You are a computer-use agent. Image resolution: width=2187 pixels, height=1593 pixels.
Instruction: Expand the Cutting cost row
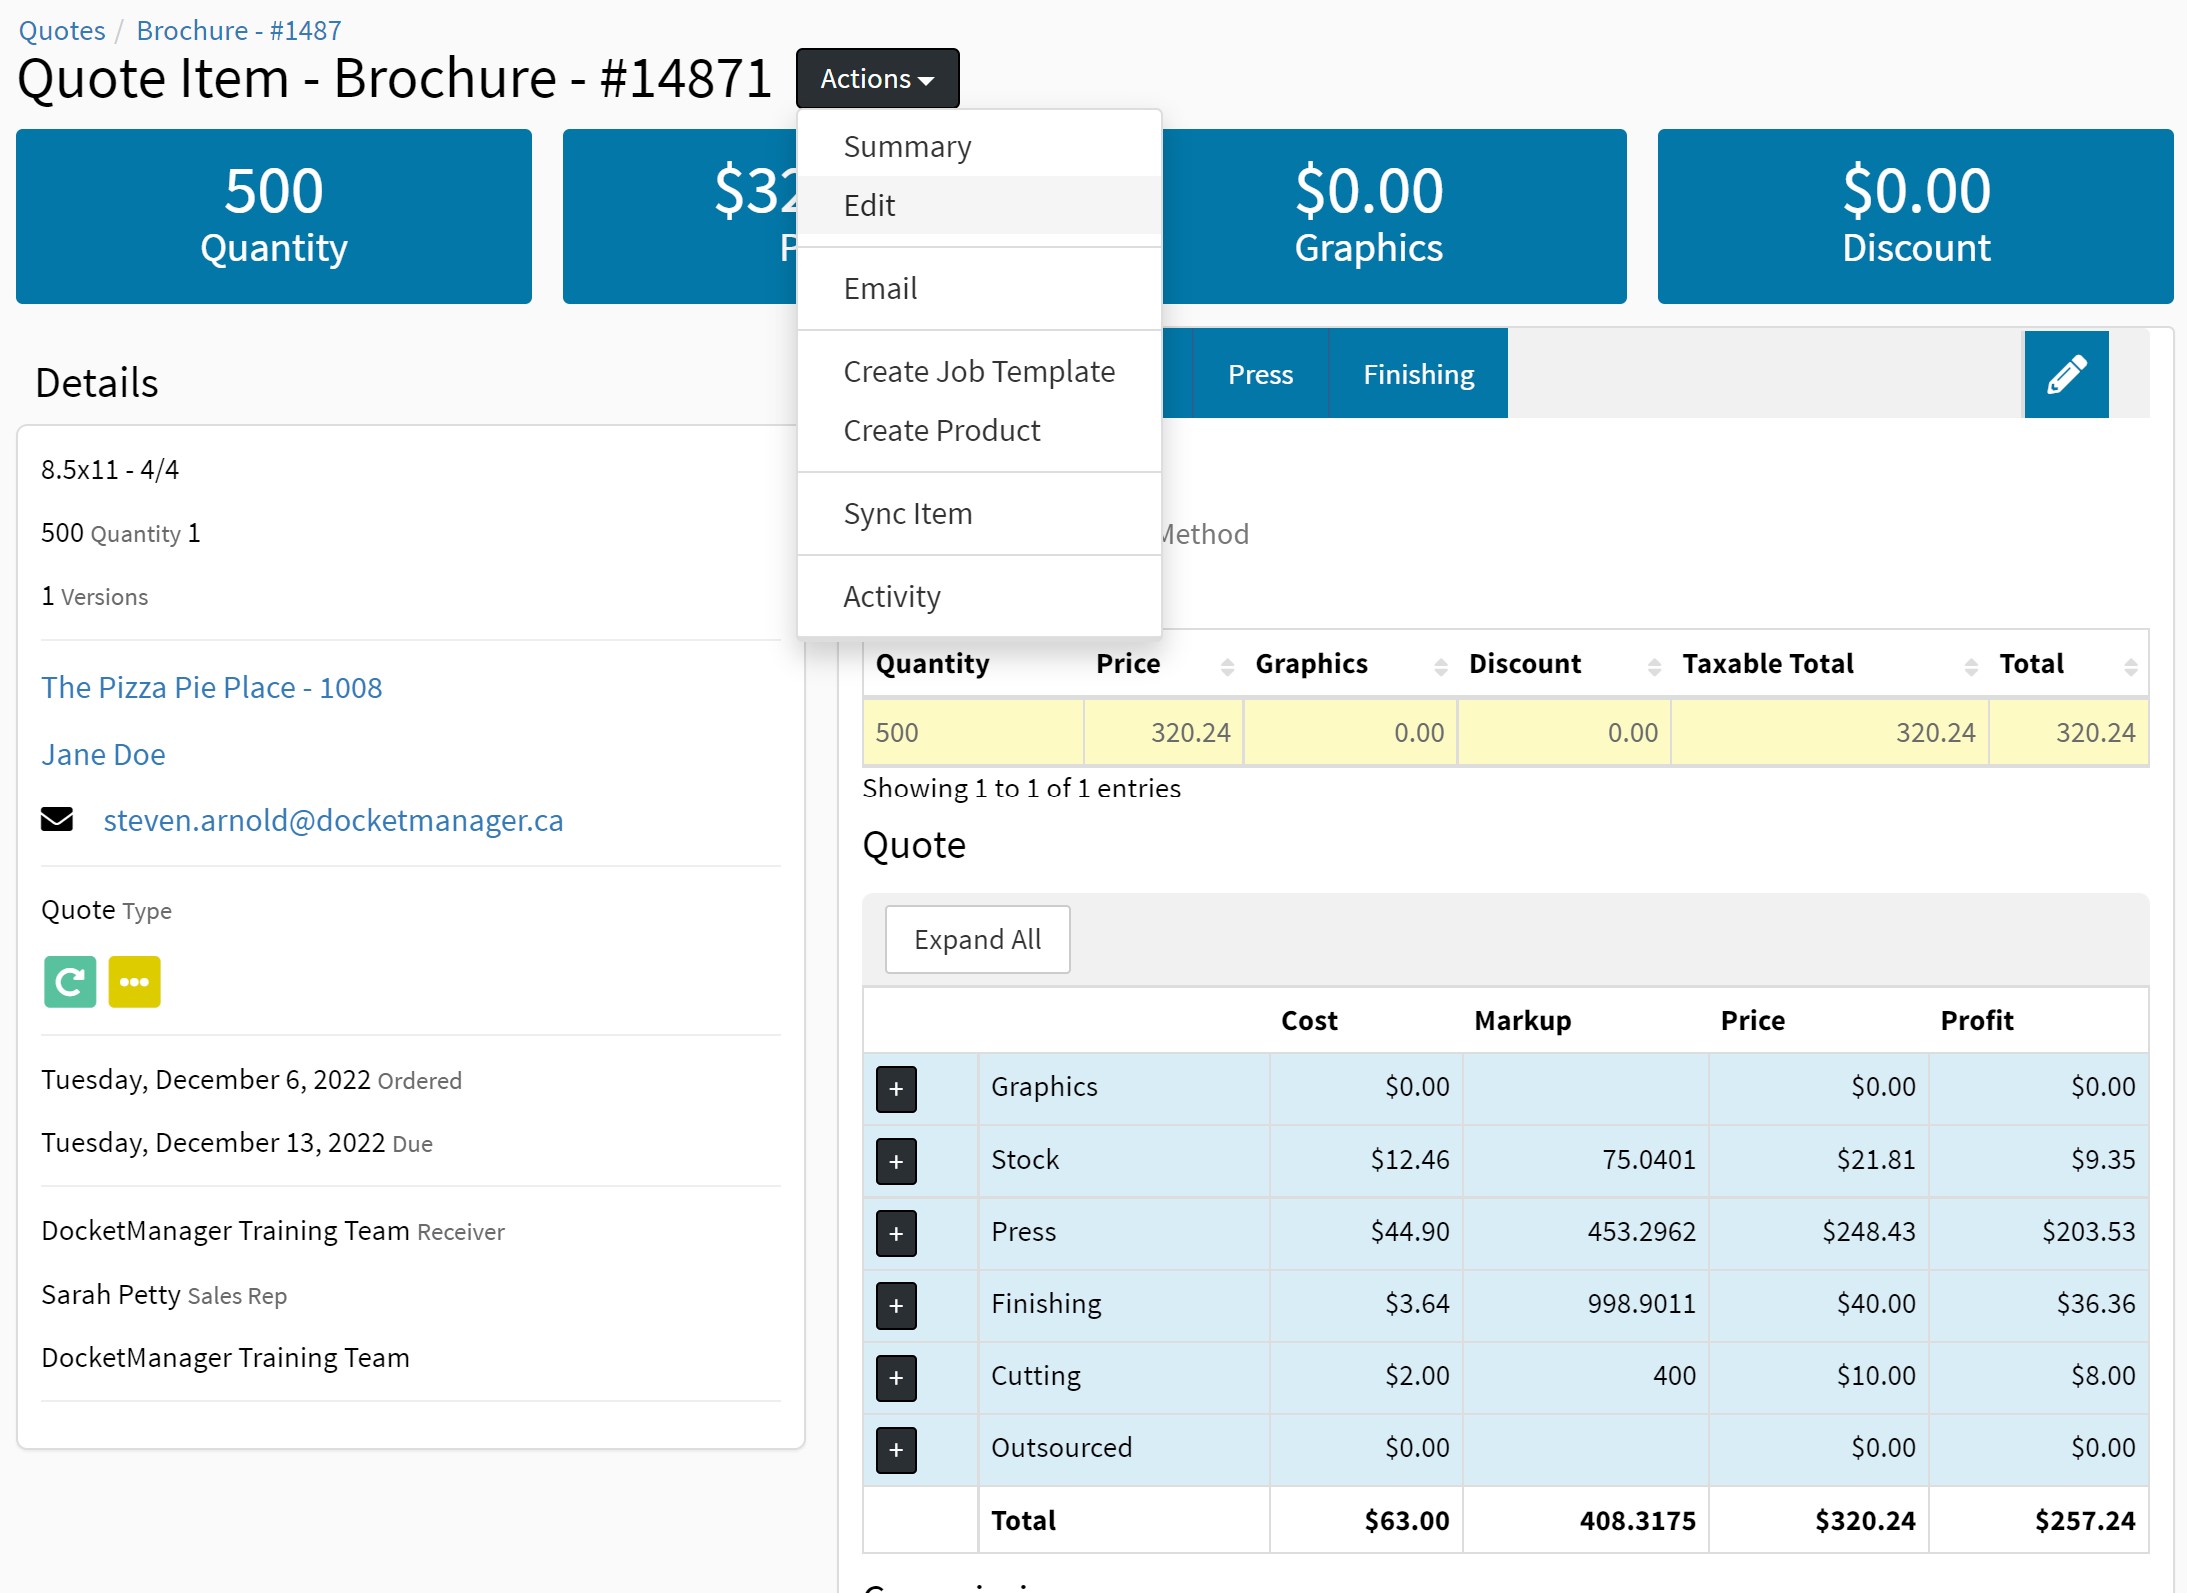pos(896,1377)
